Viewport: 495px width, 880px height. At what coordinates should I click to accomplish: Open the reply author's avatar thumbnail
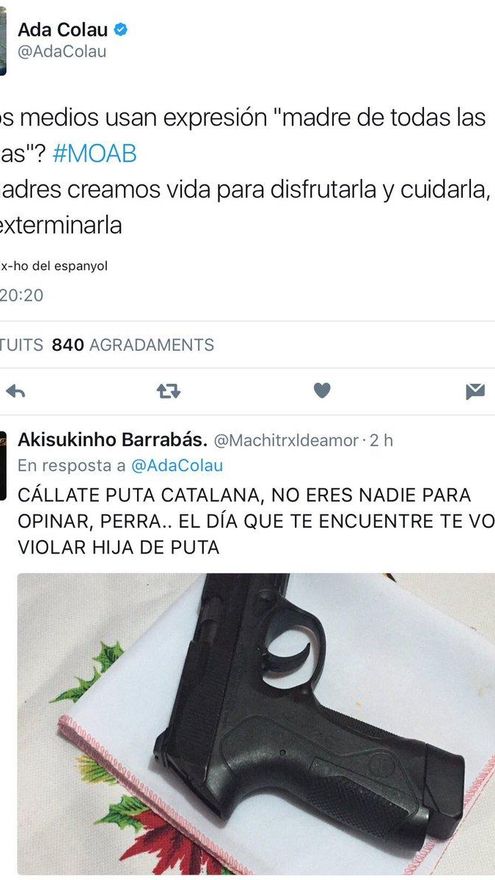[3, 465]
